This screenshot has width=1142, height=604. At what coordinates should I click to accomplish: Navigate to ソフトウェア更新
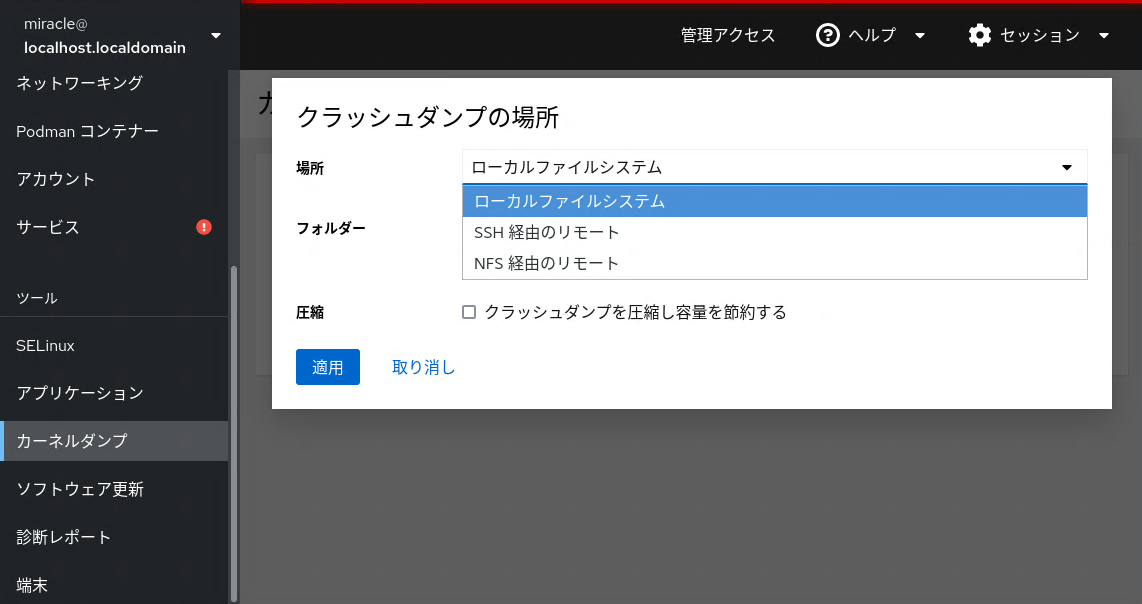click(x=80, y=489)
